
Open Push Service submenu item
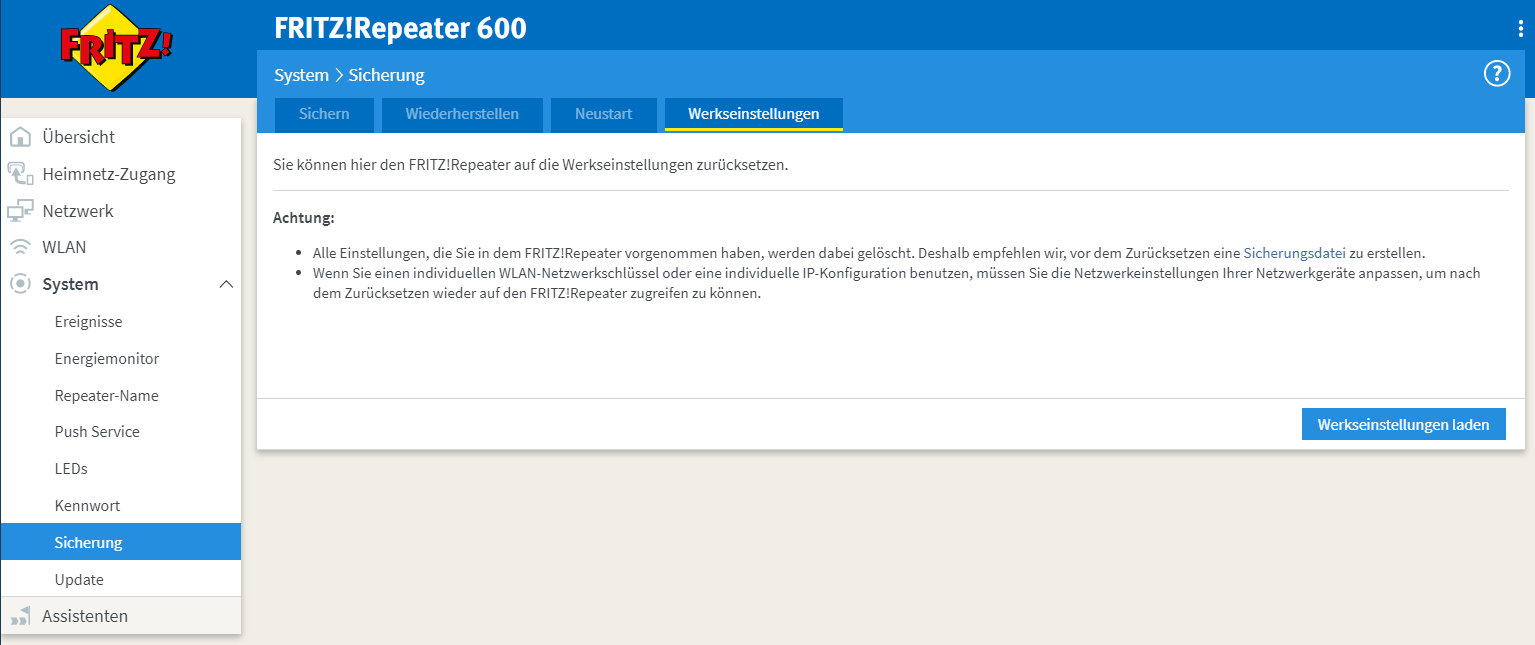click(121, 432)
